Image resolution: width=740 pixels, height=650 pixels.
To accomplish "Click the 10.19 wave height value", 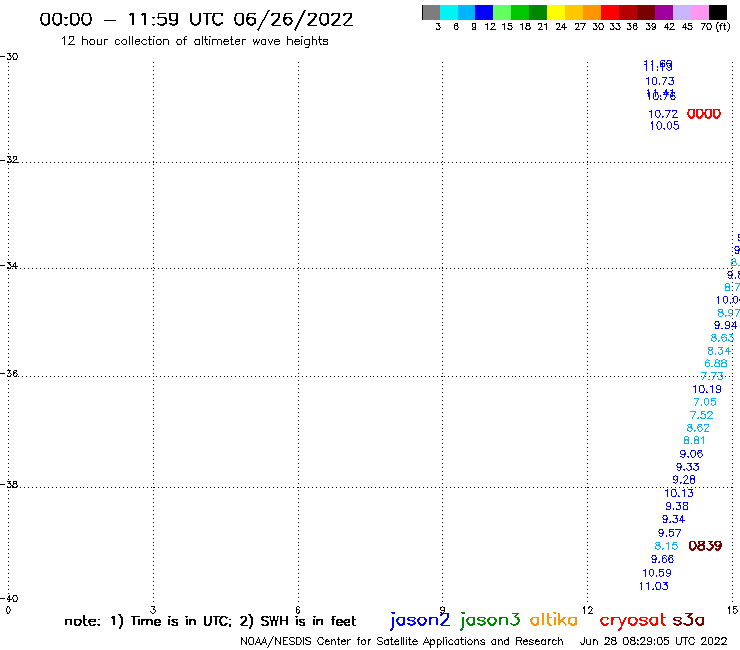I will [x=706, y=389].
